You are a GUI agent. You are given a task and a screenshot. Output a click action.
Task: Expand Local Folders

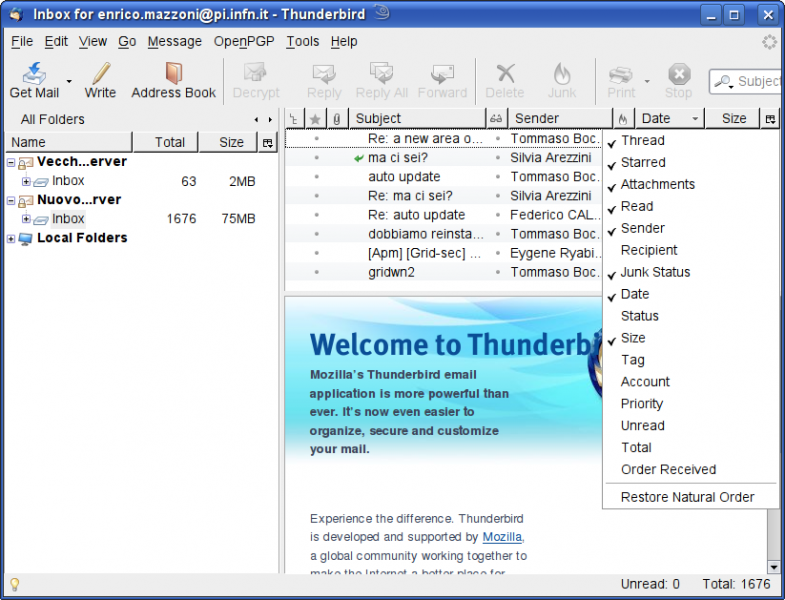pos(11,238)
